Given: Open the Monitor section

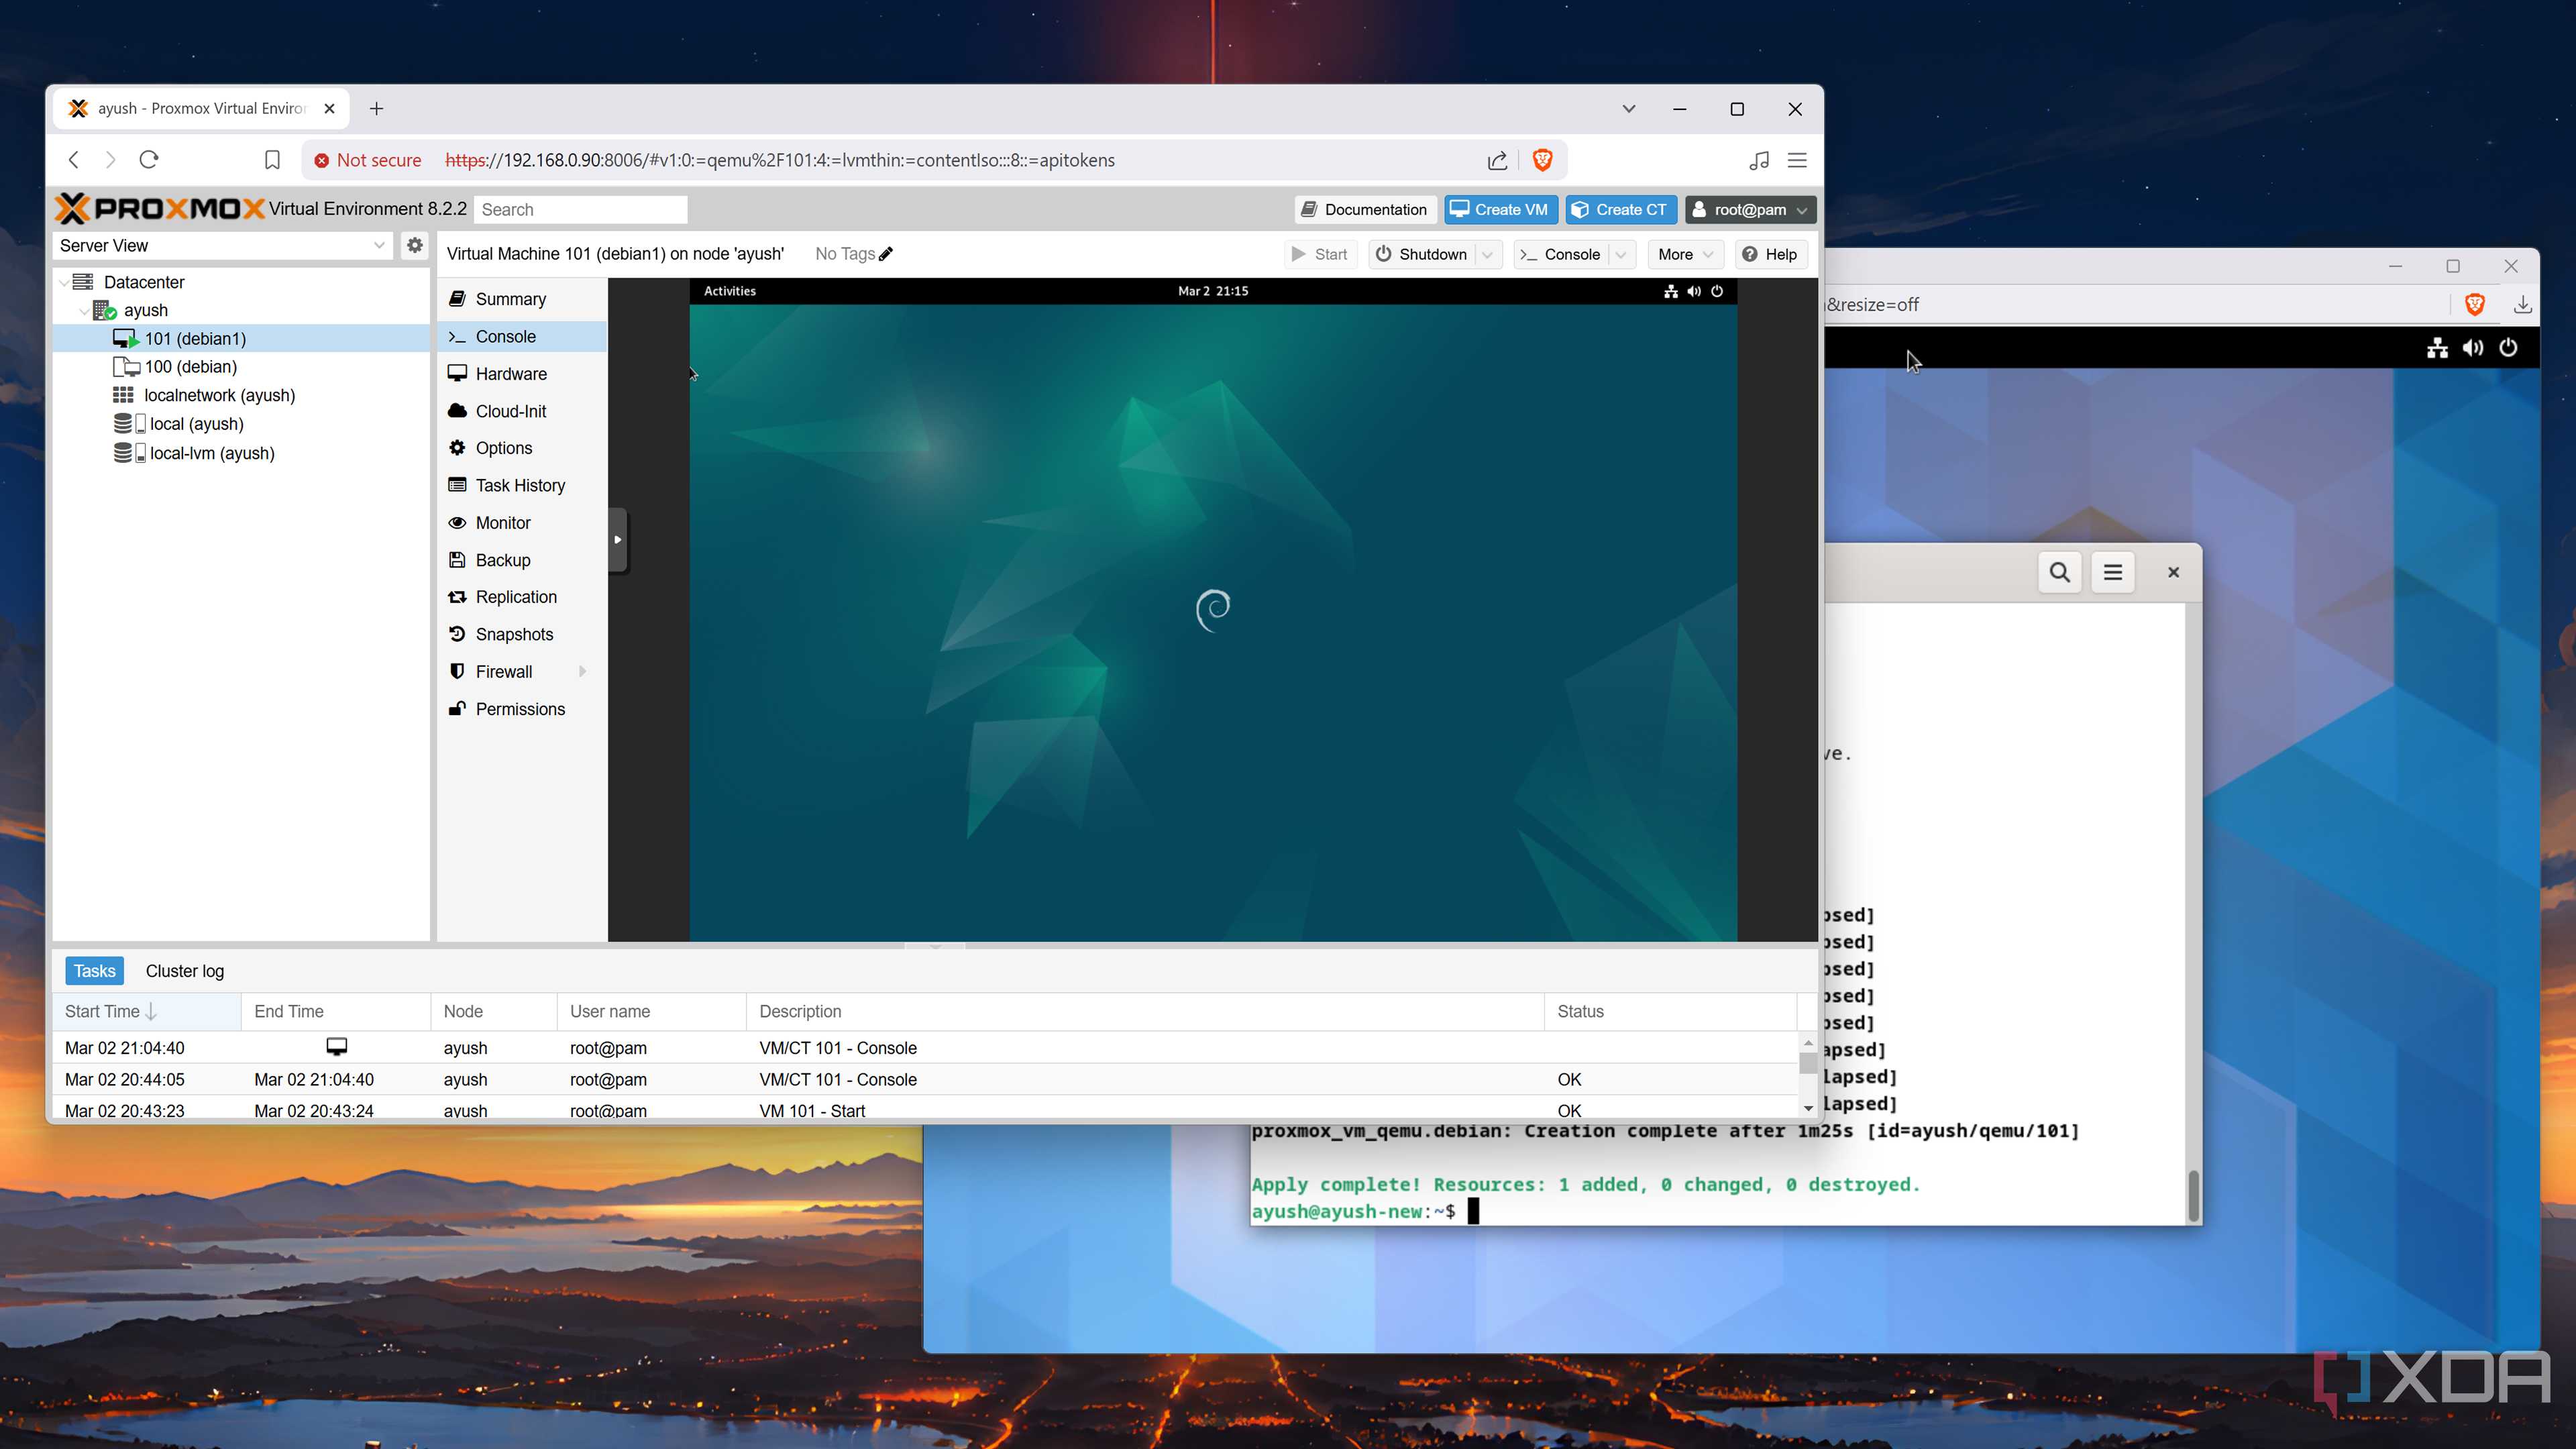Looking at the screenshot, I should (x=502, y=523).
